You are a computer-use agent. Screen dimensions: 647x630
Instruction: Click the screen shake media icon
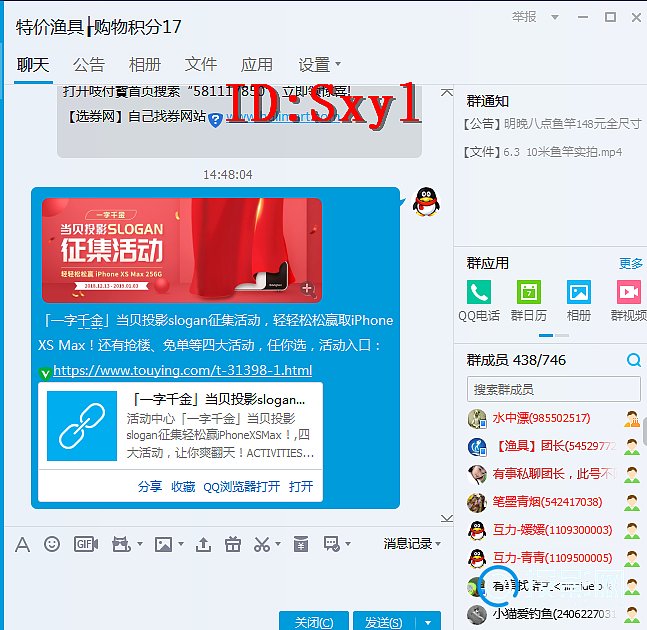tap(121, 544)
